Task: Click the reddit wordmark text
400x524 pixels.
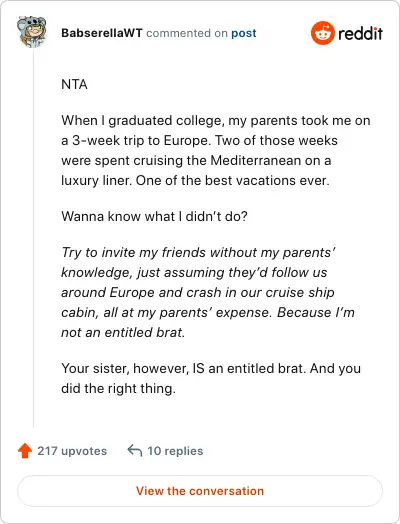Action: coord(360,33)
